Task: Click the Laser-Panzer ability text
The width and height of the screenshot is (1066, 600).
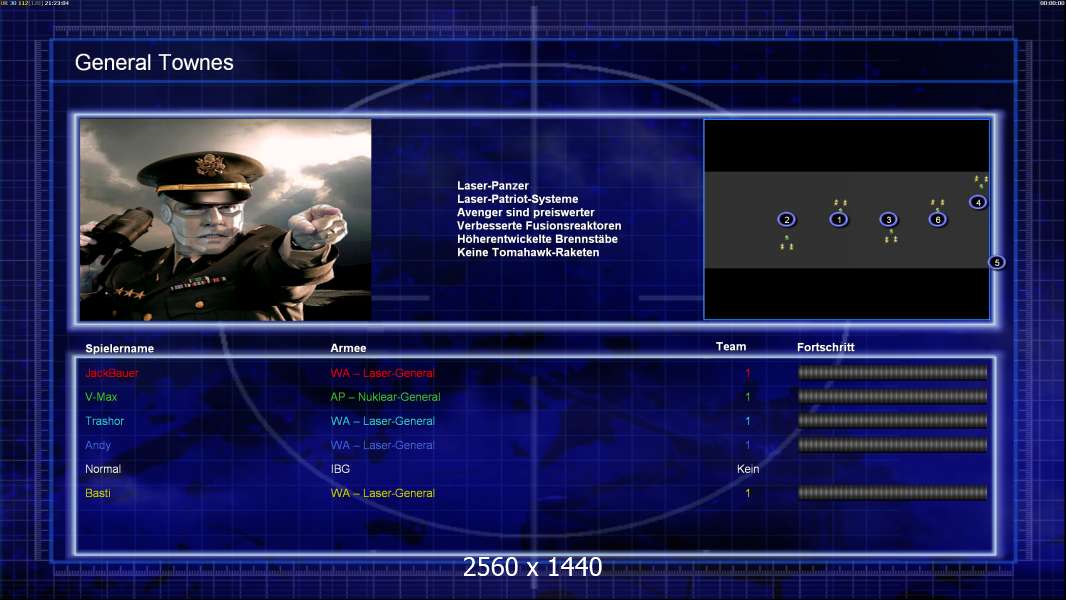Action: coord(492,186)
